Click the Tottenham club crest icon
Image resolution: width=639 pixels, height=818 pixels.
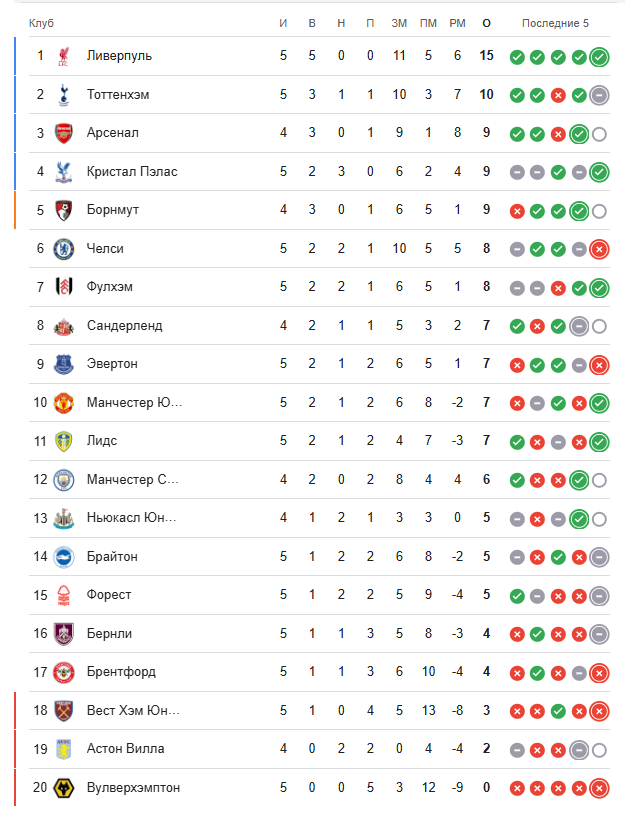click(64, 95)
